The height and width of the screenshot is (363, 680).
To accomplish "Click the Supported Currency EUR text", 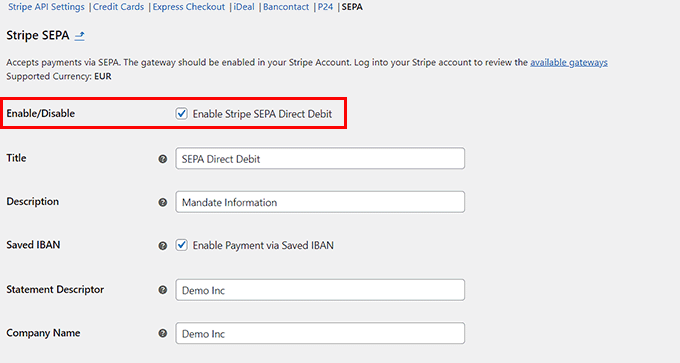I will [59, 76].
